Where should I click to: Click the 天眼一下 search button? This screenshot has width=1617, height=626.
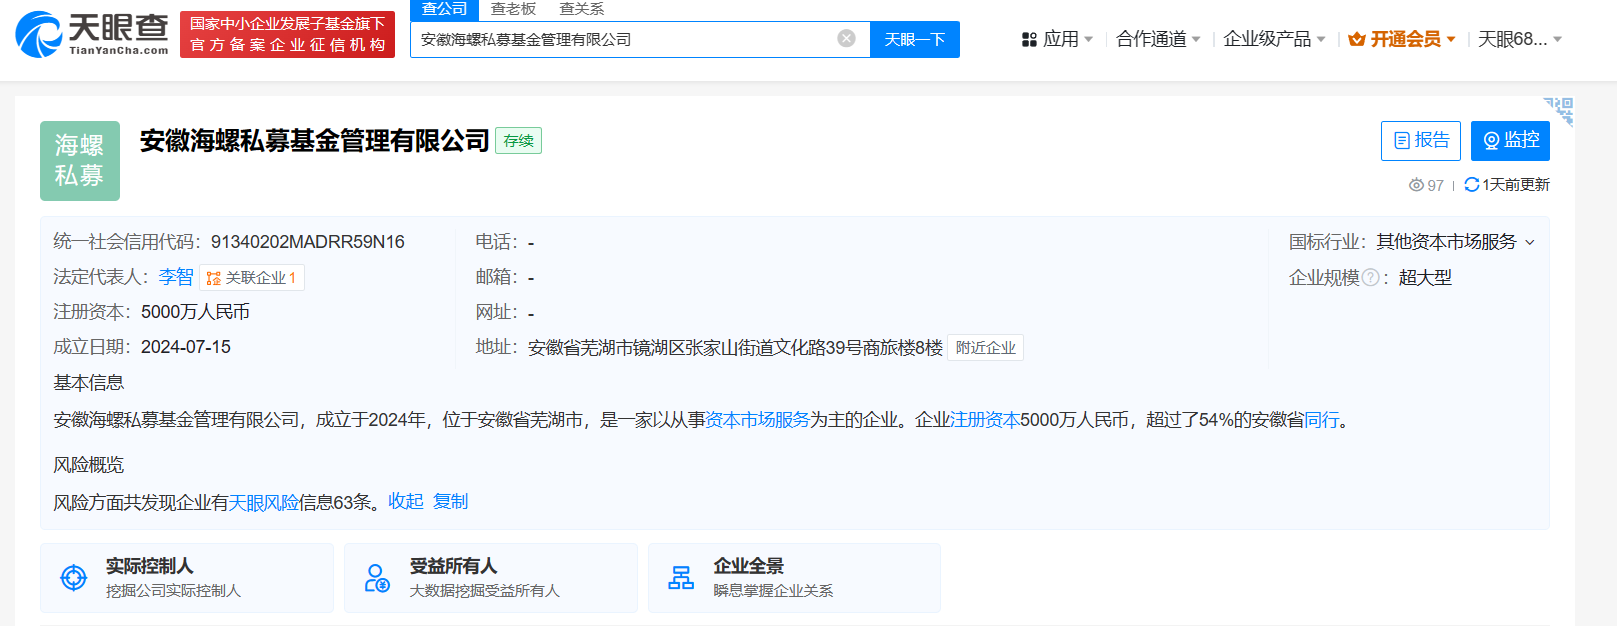(915, 39)
